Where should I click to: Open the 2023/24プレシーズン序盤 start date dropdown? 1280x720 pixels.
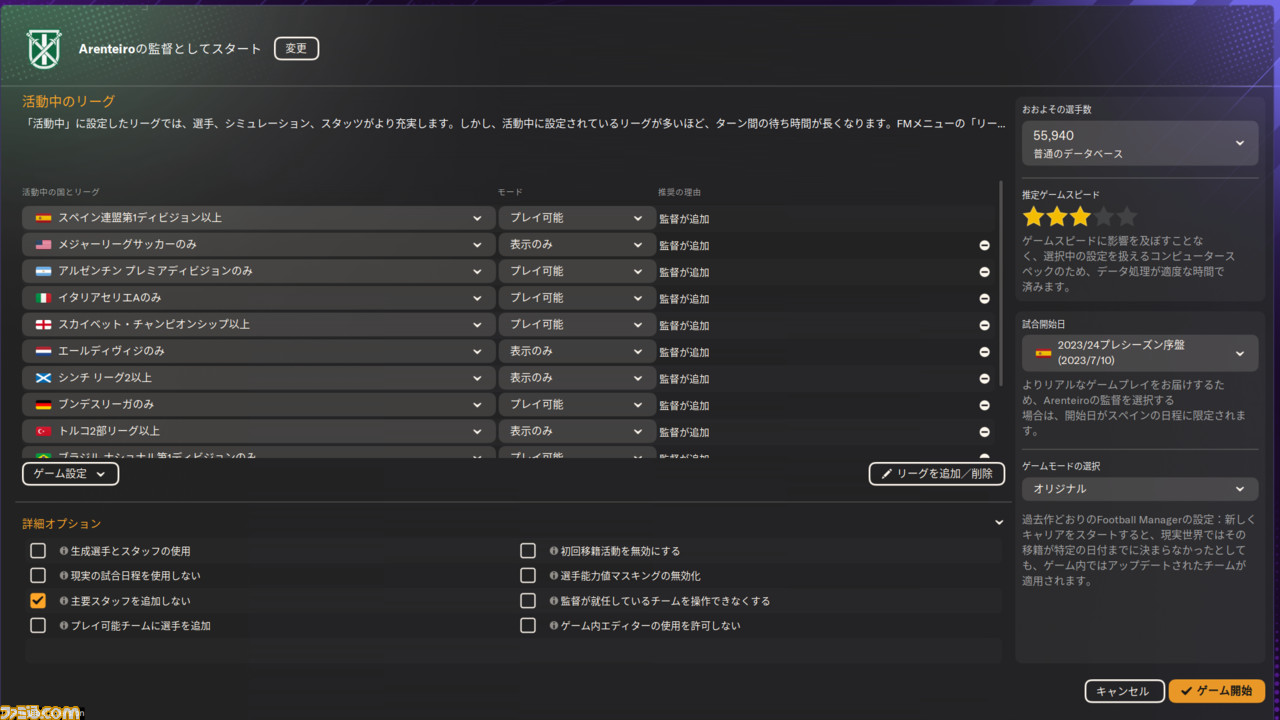point(1140,353)
